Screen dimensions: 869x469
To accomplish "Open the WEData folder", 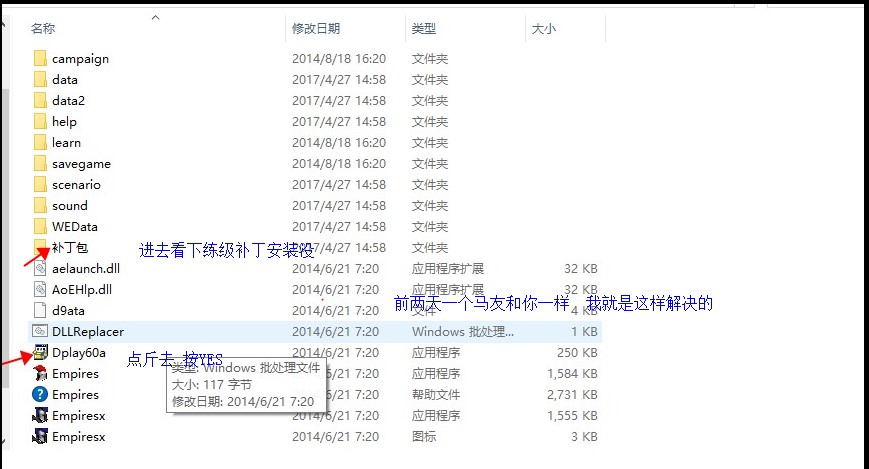I will tap(75, 226).
